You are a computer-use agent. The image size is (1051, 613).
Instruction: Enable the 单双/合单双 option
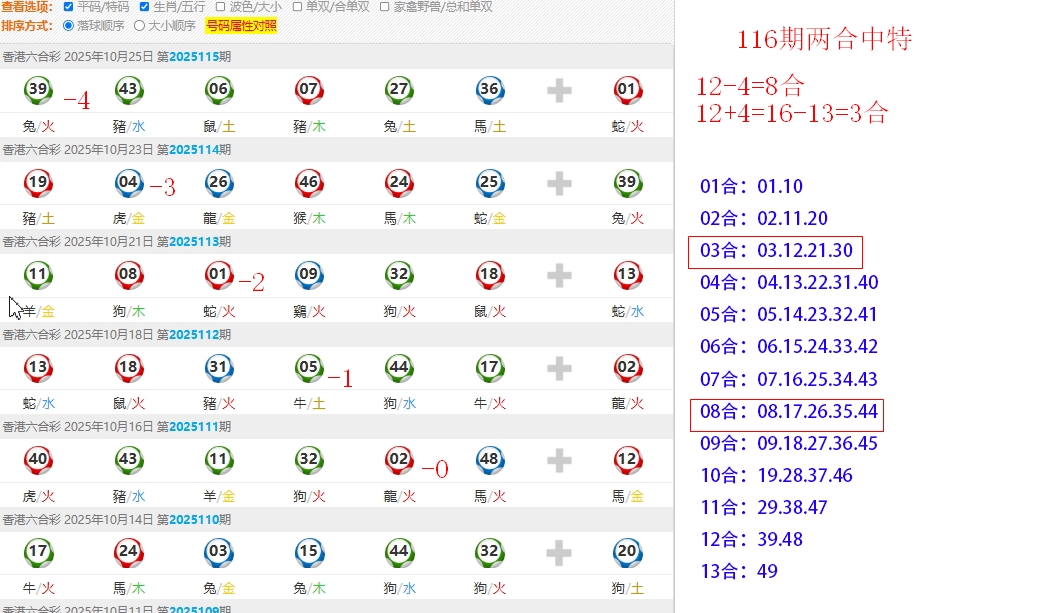click(x=298, y=7)
